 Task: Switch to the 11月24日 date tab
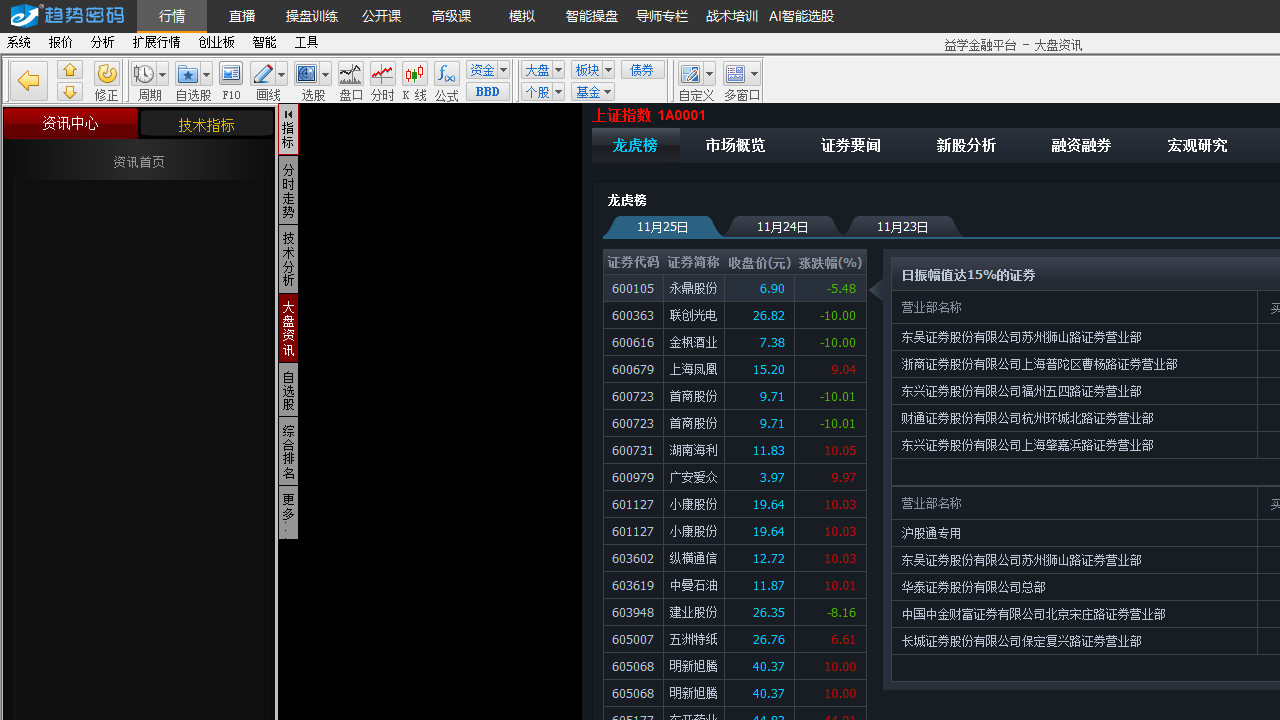click(783, 227)
